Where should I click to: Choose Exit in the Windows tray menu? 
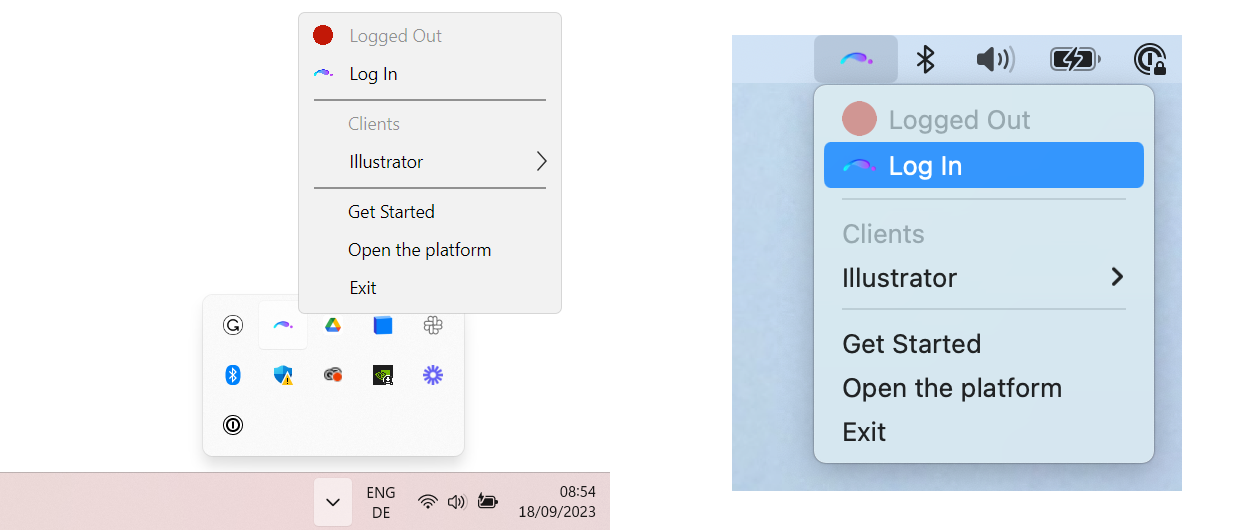(363, 288)
